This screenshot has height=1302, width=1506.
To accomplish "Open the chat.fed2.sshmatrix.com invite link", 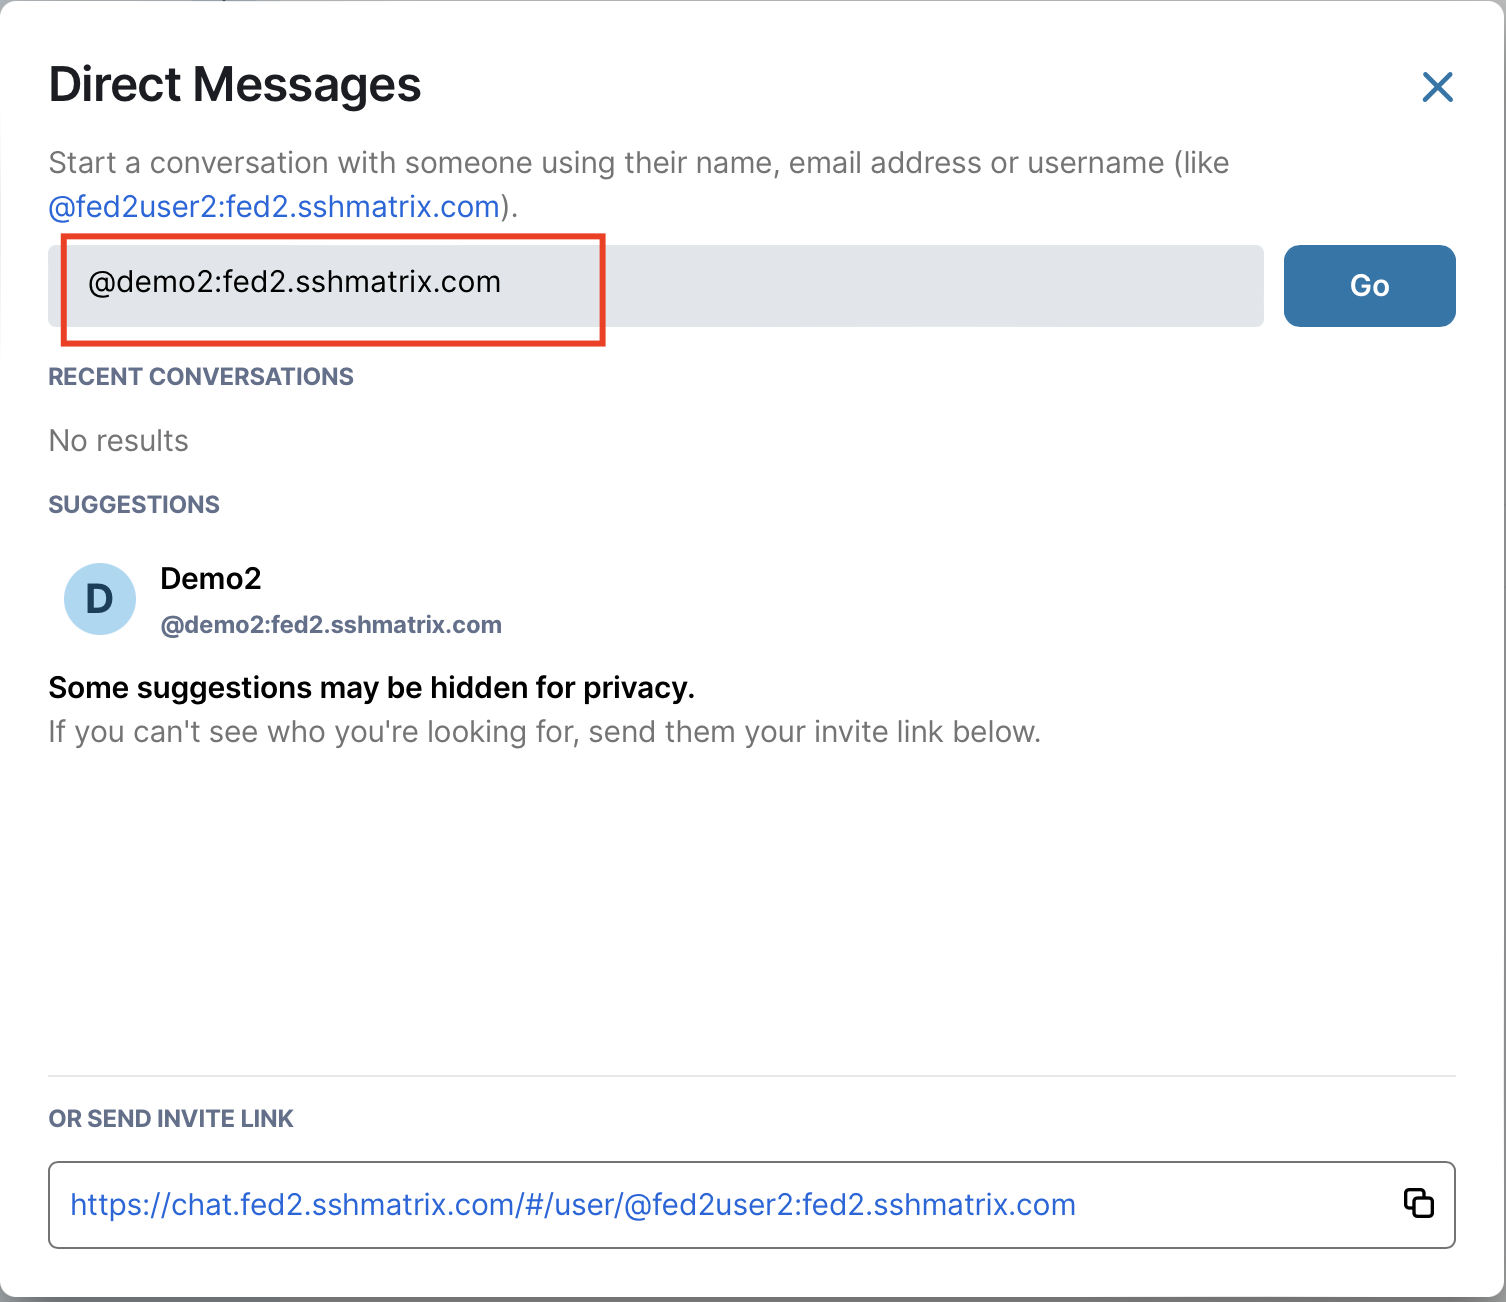I will (572, 1205).
